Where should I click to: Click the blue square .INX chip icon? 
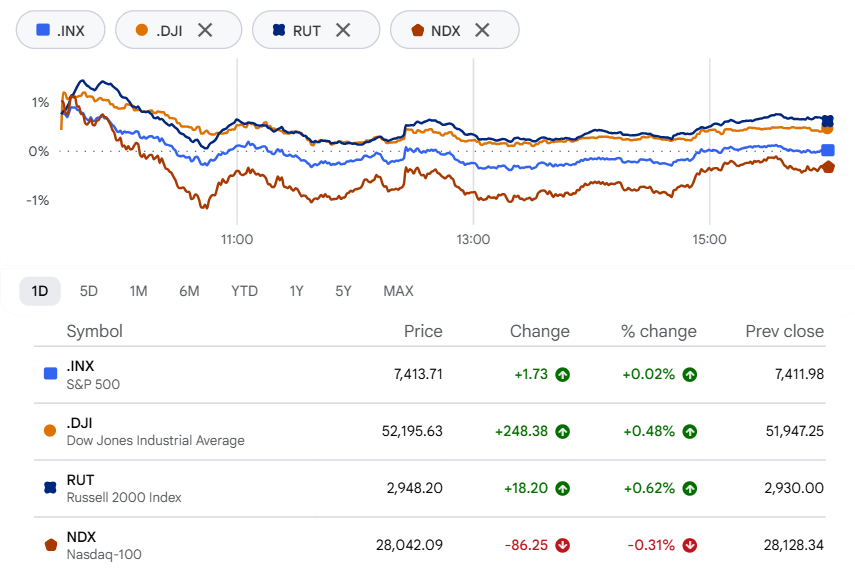tap(43, 30)
